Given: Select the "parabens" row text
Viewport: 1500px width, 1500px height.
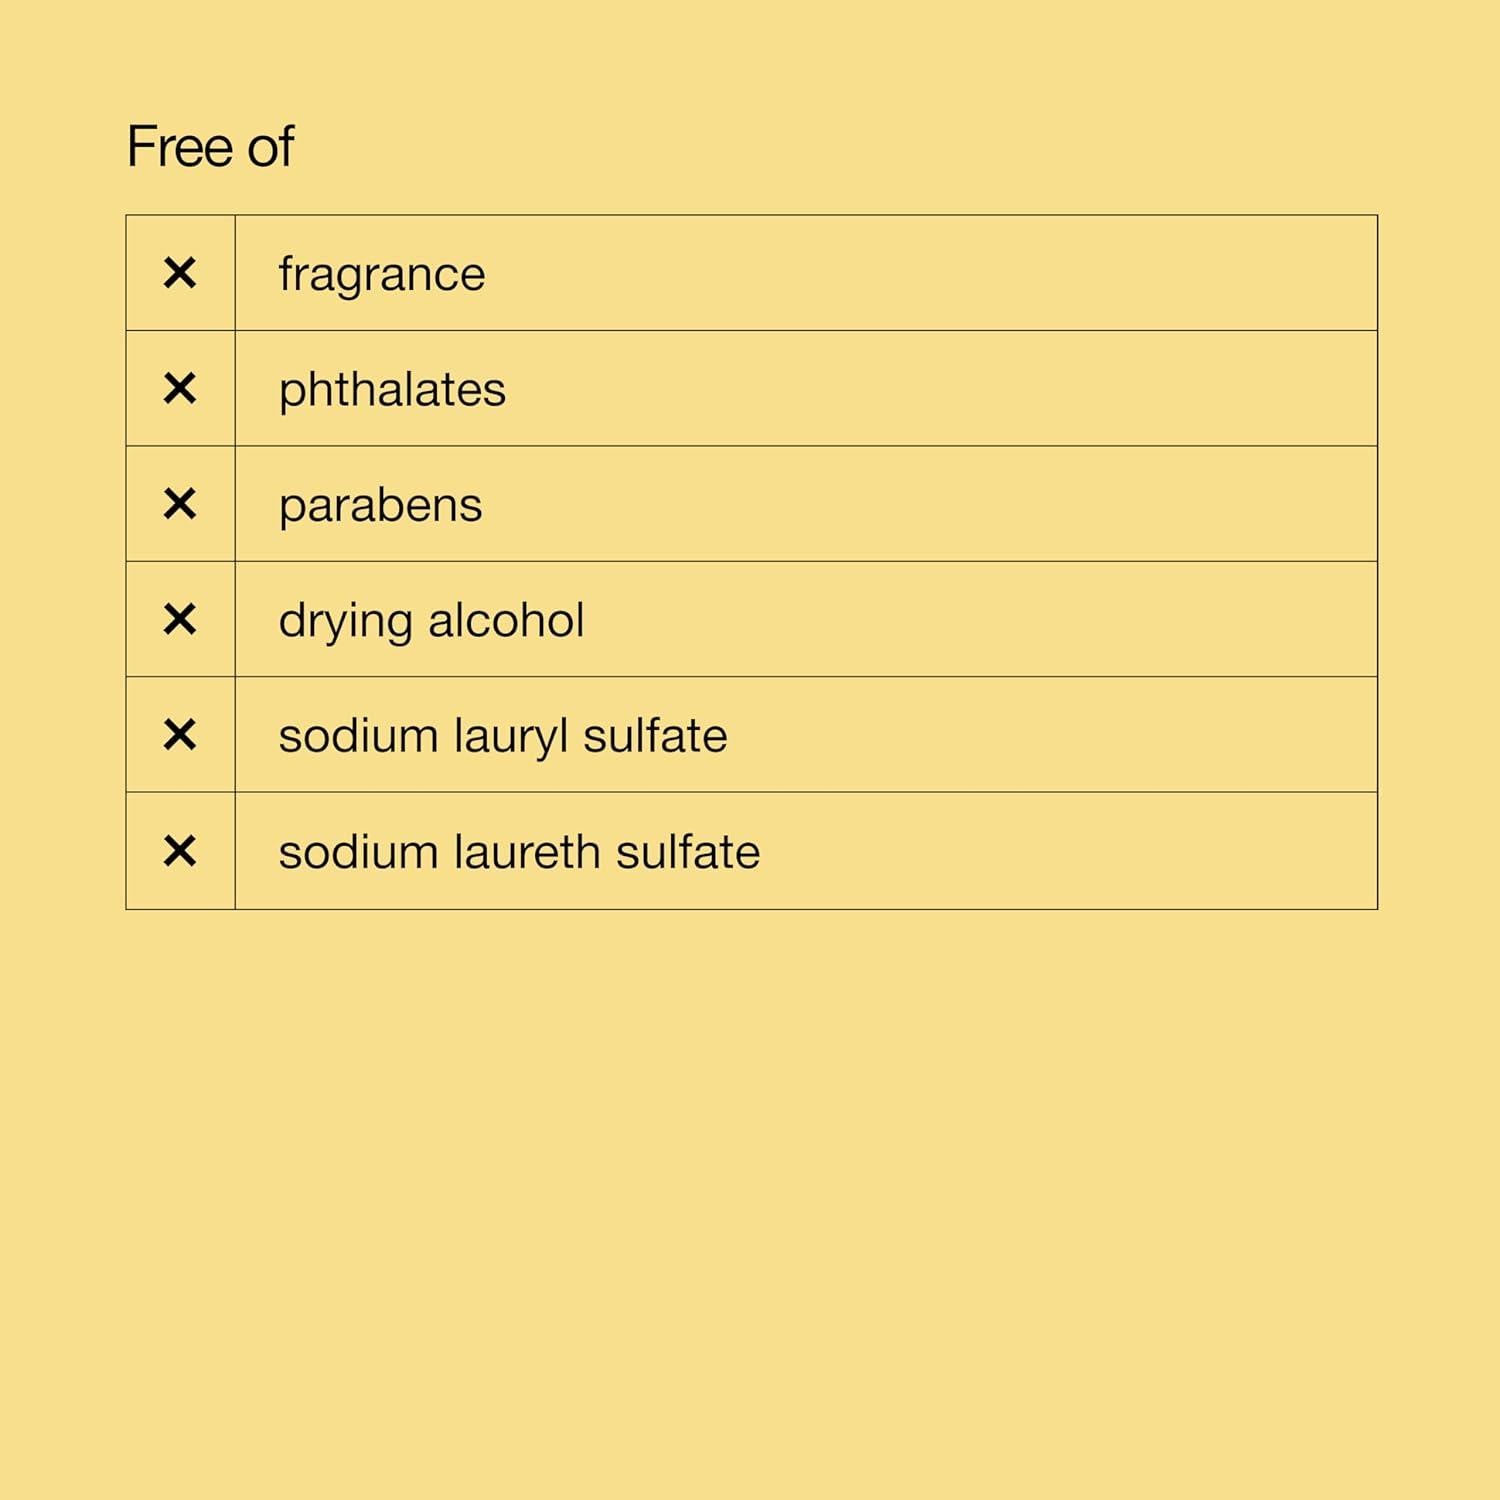Looking at the screenshot, I should (380, 505).
